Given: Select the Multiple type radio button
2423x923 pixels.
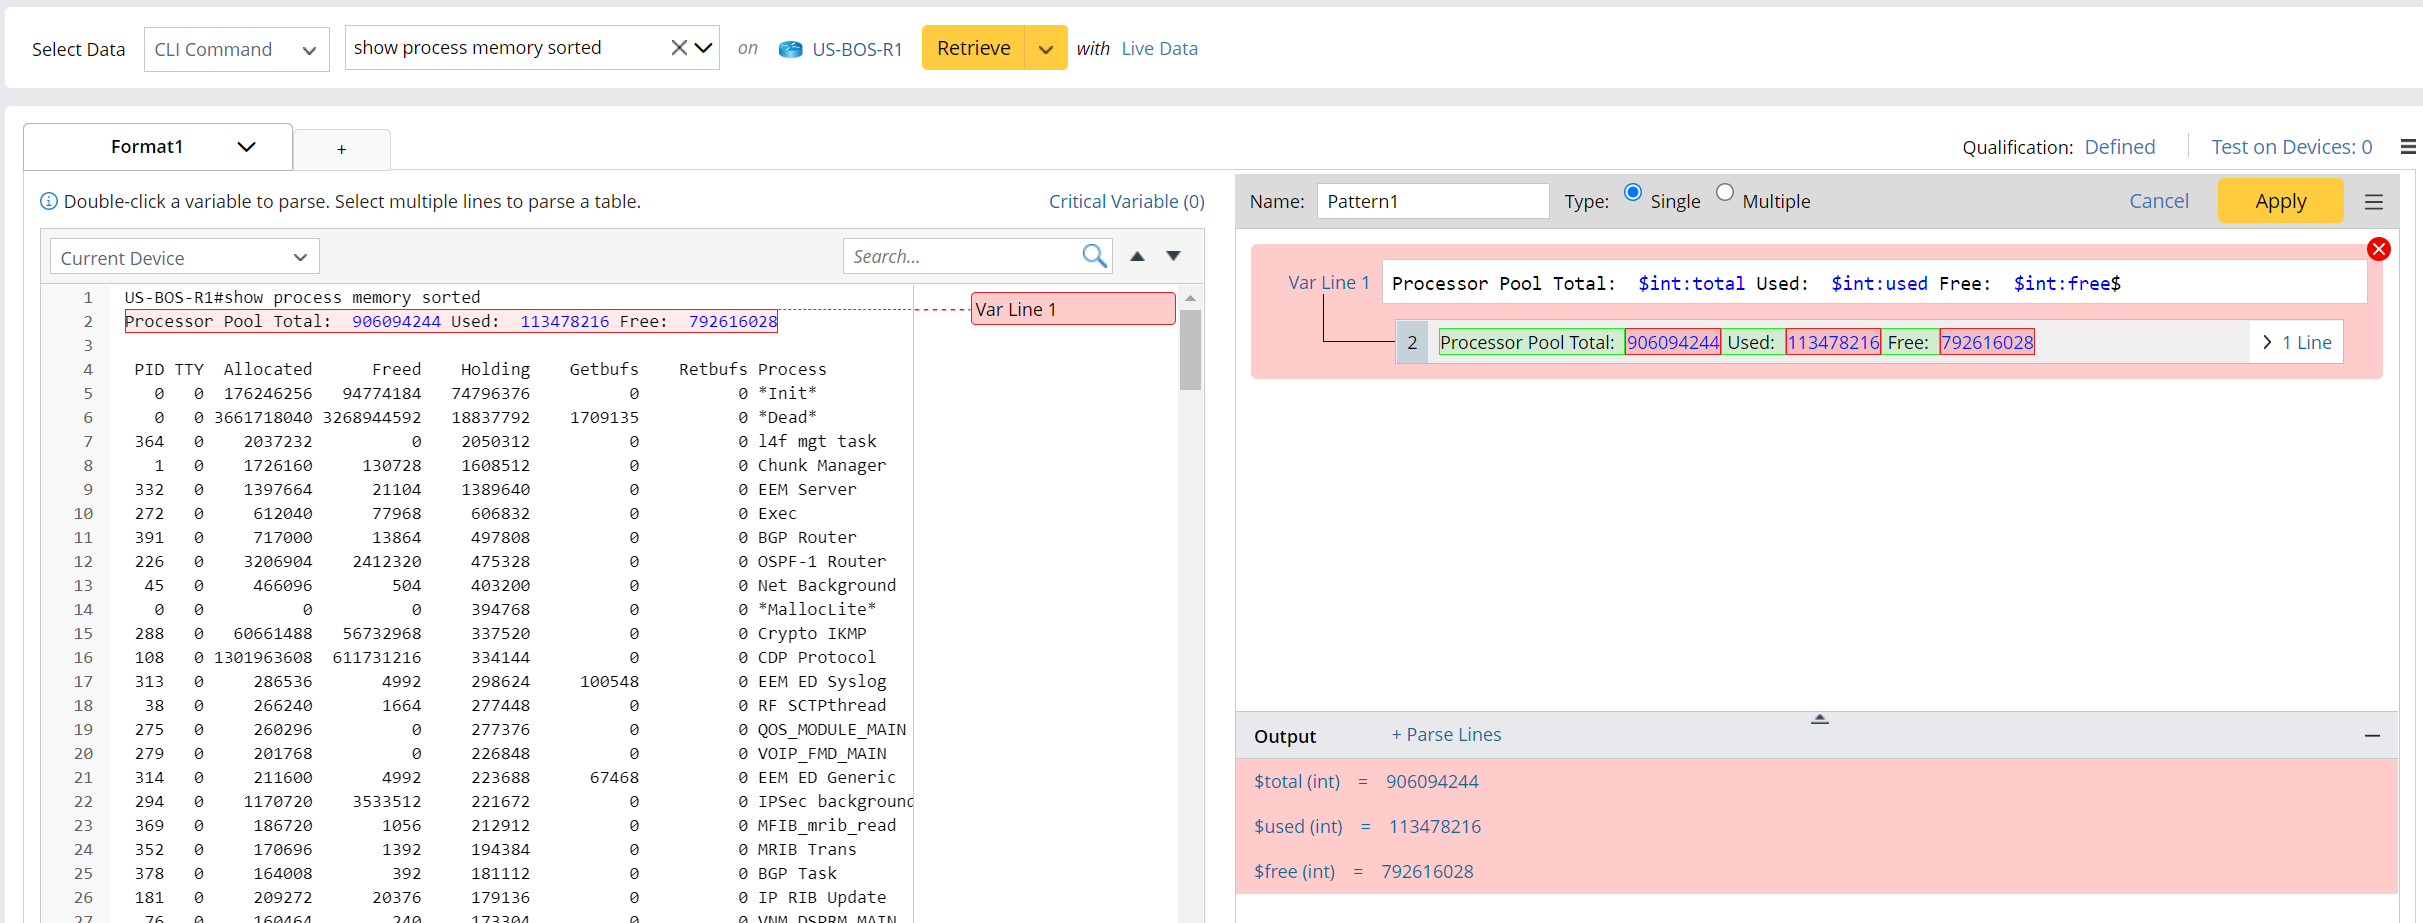Looking at the screenshot, I should [x=1724, y=193].
